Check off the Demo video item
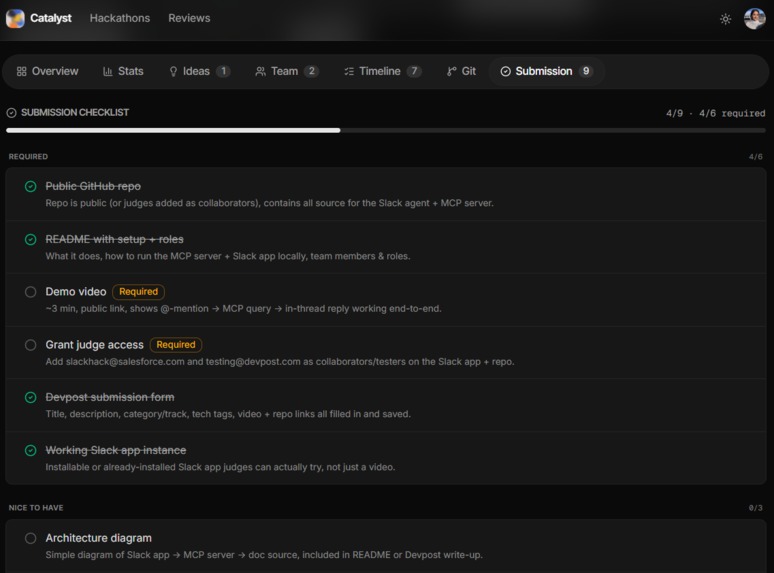This screenshot has width=774, height=573. [31, 292]
